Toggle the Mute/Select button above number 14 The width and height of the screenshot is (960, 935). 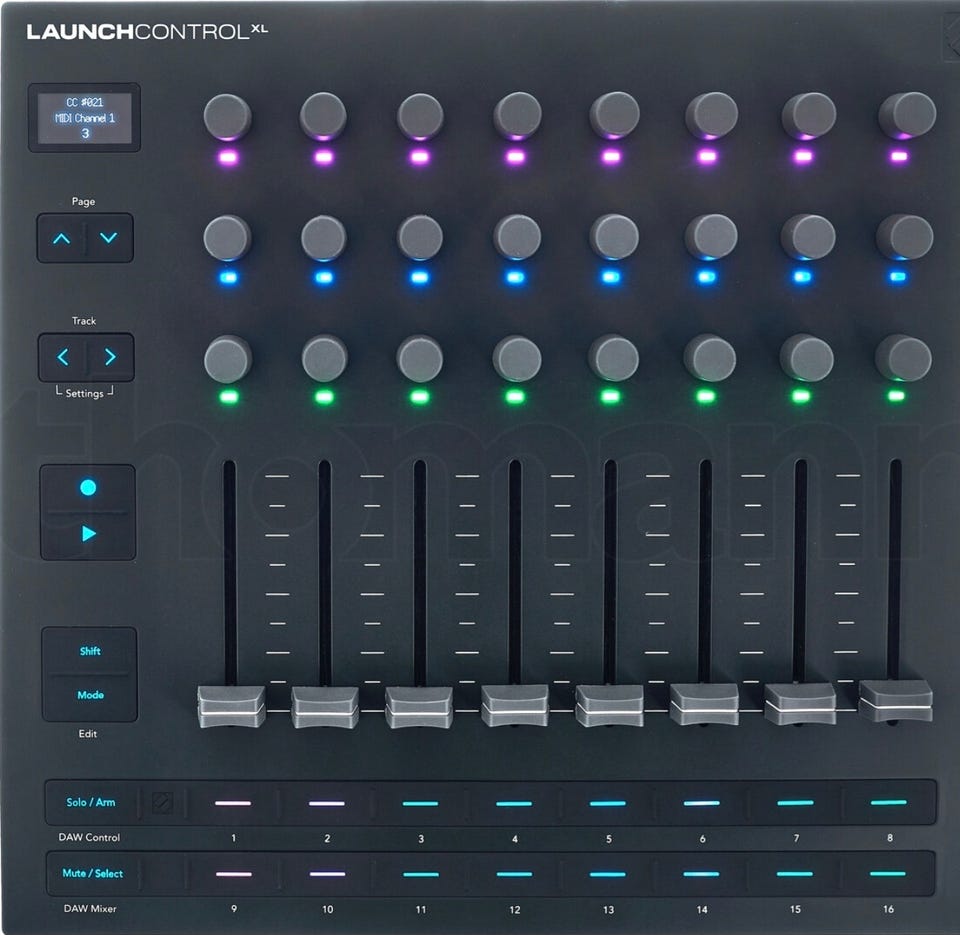pyautogui.click(x=701, y=874)
